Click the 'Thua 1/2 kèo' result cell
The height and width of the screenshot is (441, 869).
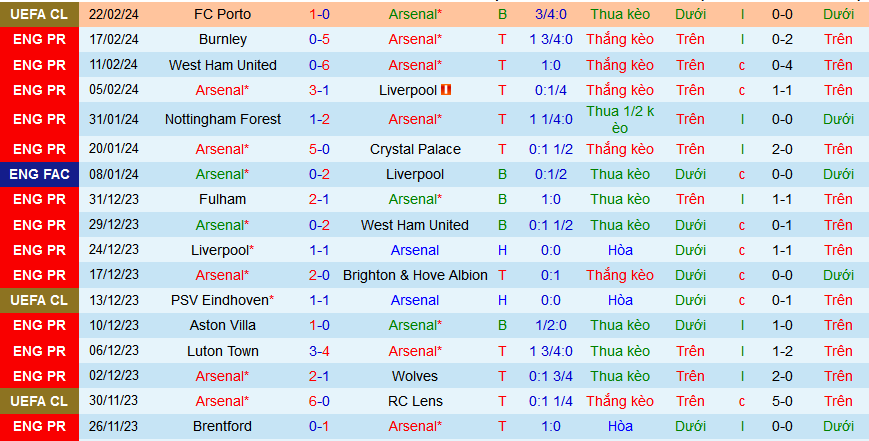click(x=620, y=119)
